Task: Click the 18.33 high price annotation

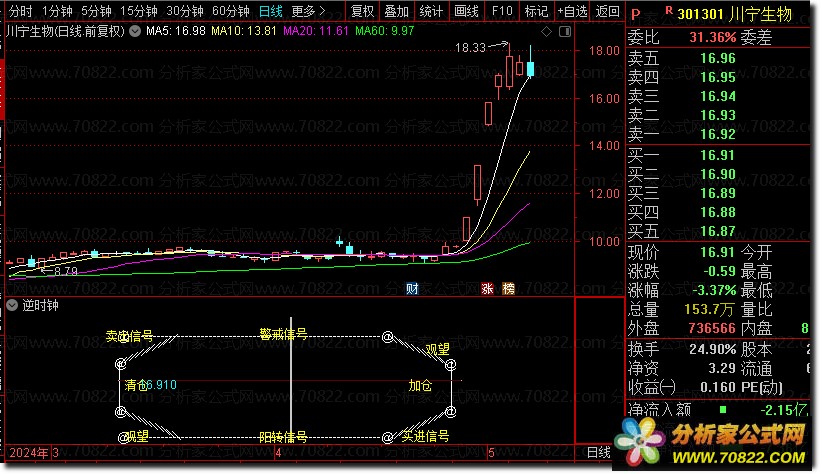Action: (x=470, y=48)
